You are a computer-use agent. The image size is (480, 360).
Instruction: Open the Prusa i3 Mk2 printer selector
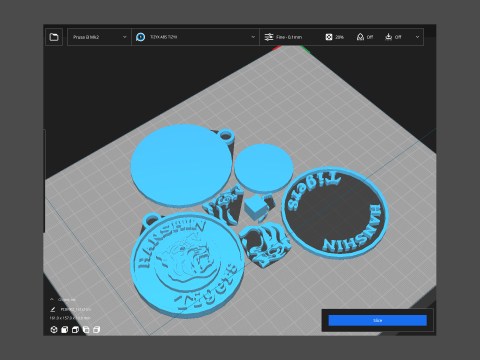[99, 37]
